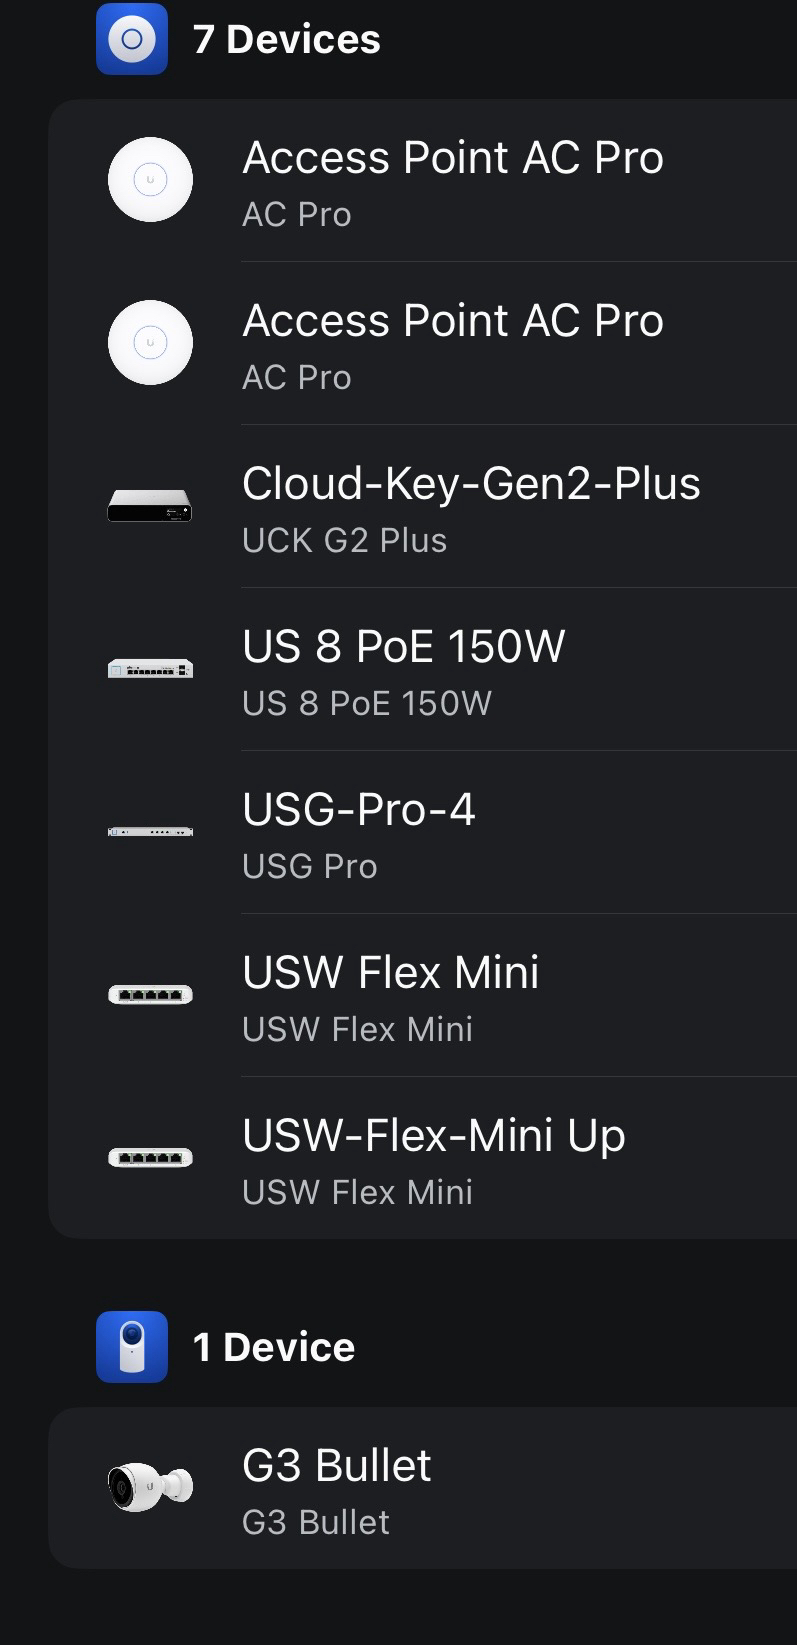Tap the USW-Flex-Mini Up switch icon
The height and width of the screenshot is (1645, 797).
pyautogui.click(x=150, y=1158)
